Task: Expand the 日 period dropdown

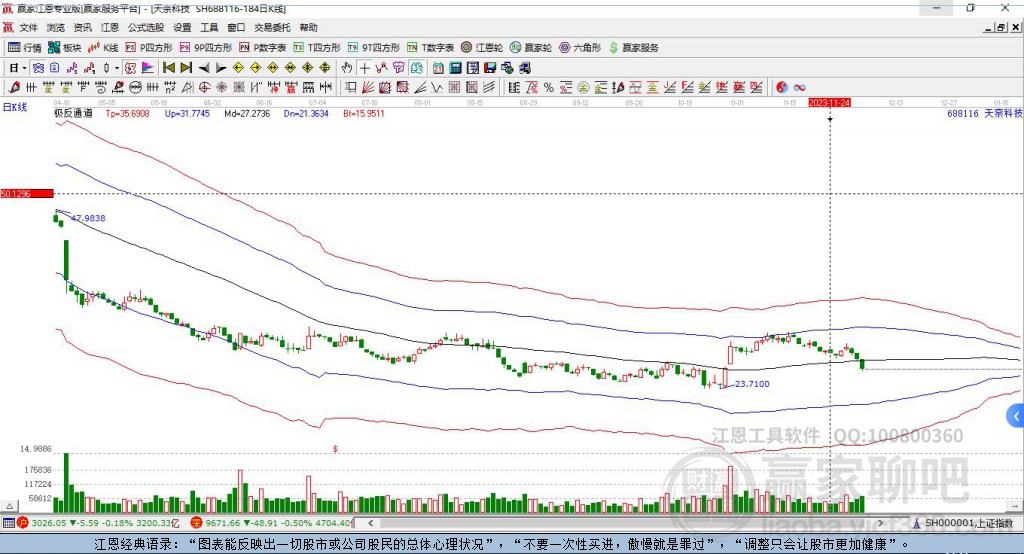Action: (x=24, y=68)
